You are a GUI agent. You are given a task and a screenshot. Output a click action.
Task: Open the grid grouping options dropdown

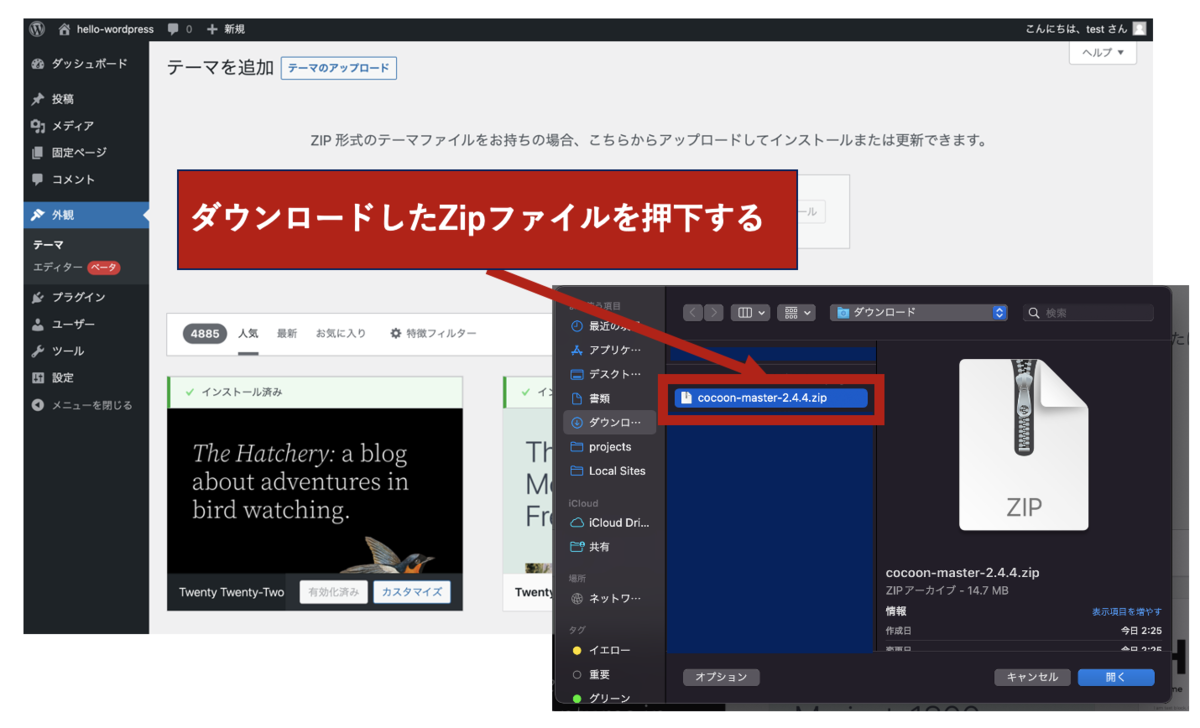click(x=797, y=313)
